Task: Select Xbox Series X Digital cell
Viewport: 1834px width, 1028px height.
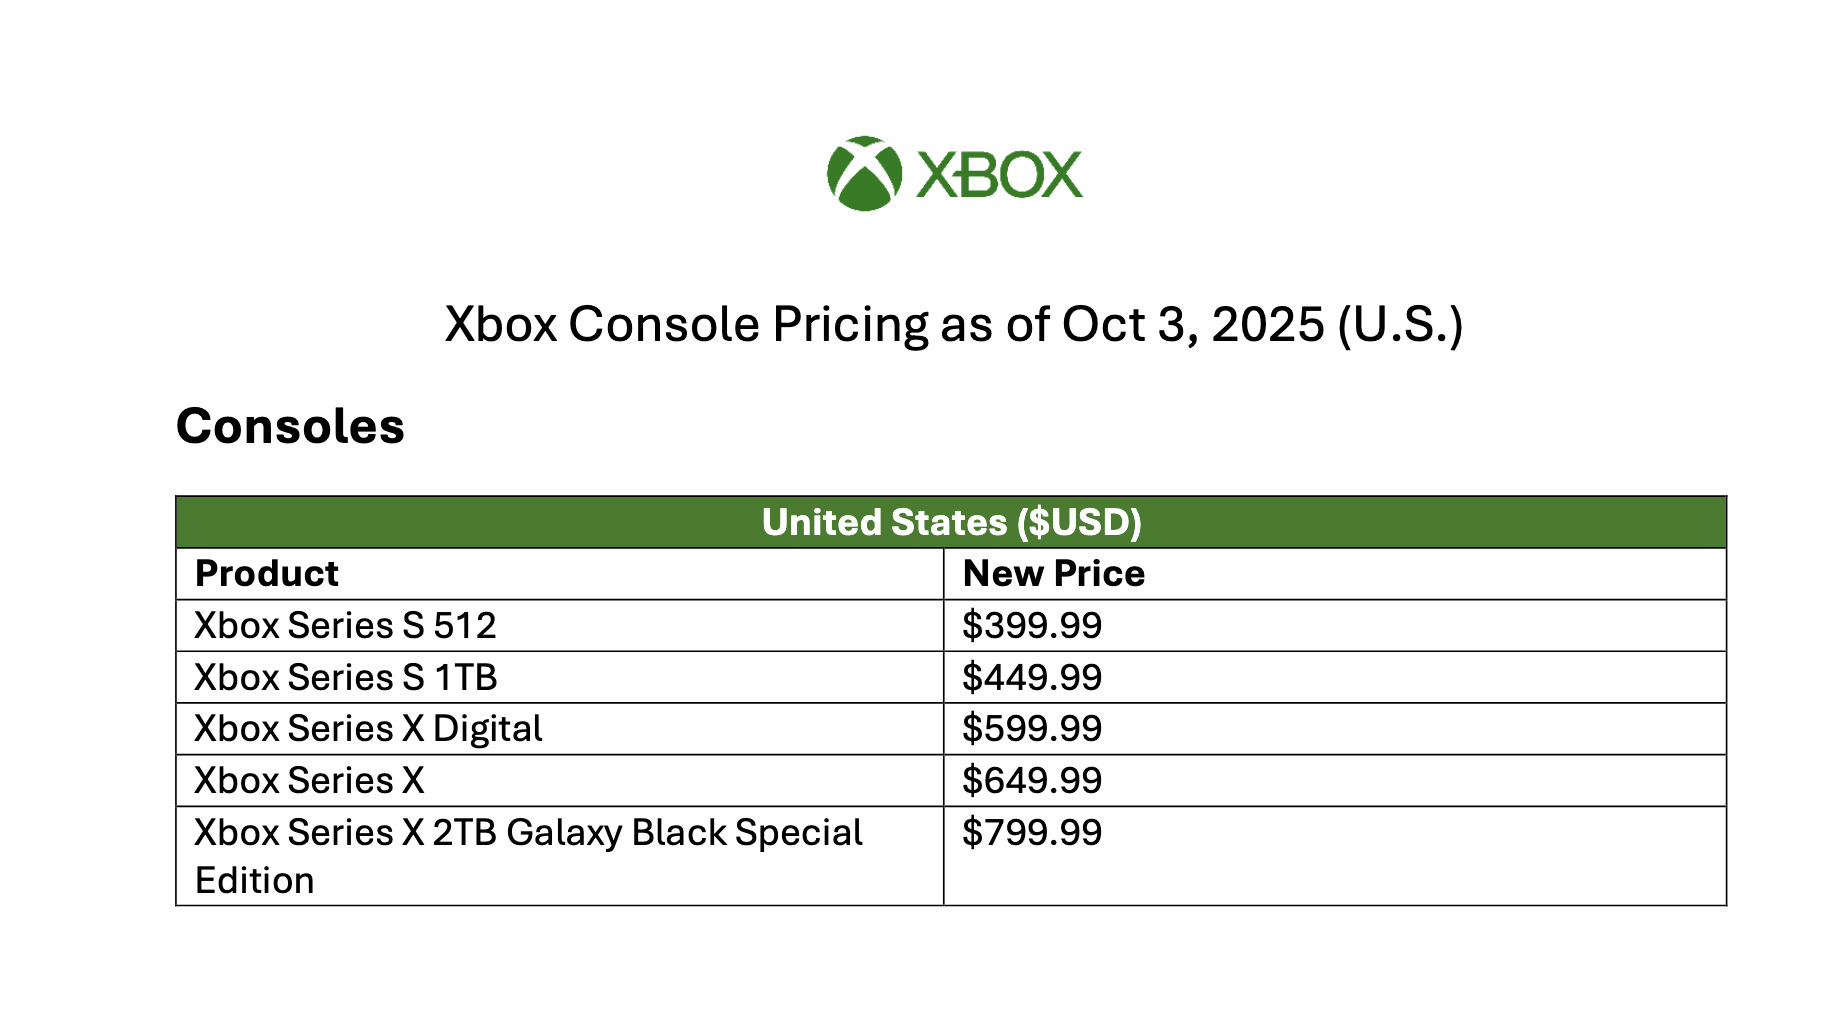Action: coord(560,729)
